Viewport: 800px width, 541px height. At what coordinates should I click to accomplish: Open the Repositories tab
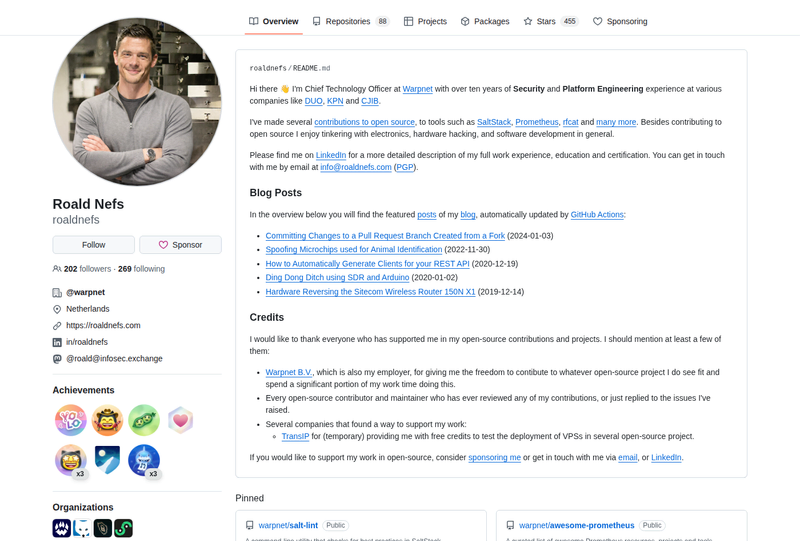pos(351,21)
